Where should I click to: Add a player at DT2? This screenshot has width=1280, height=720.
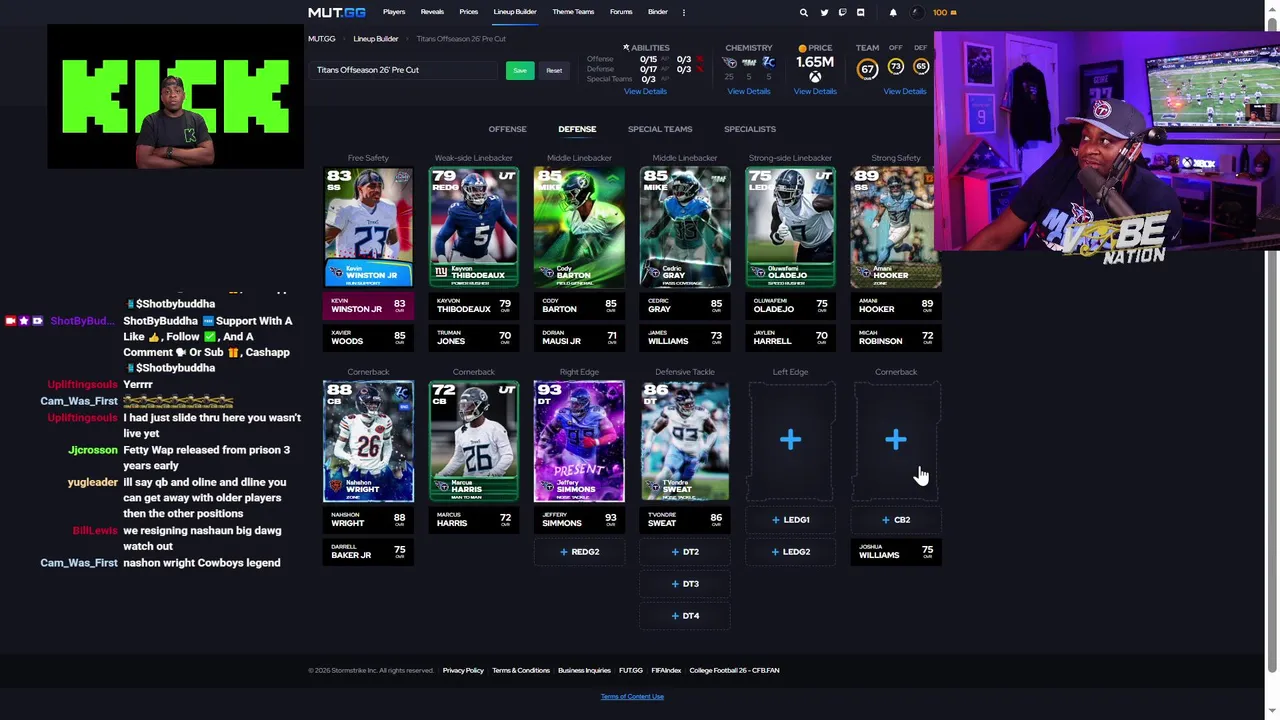pos(684,552)
